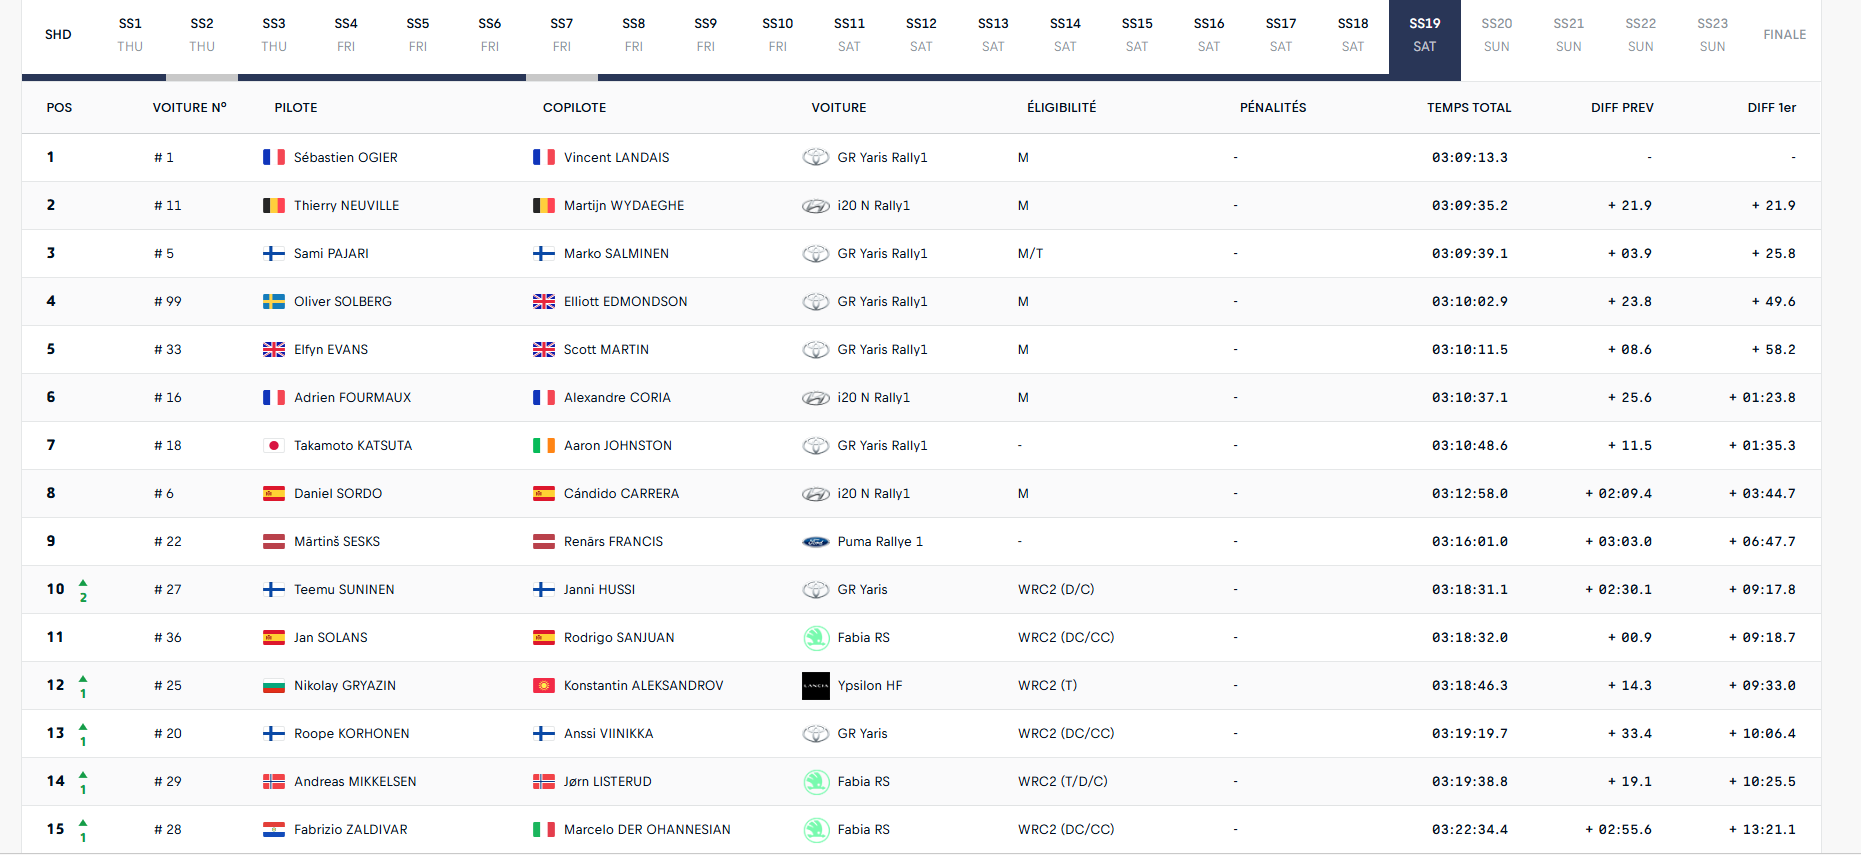Click co-driver name Cándido CARRERA
Viewport: 1861px width, 857px height.
click(621, 493)
